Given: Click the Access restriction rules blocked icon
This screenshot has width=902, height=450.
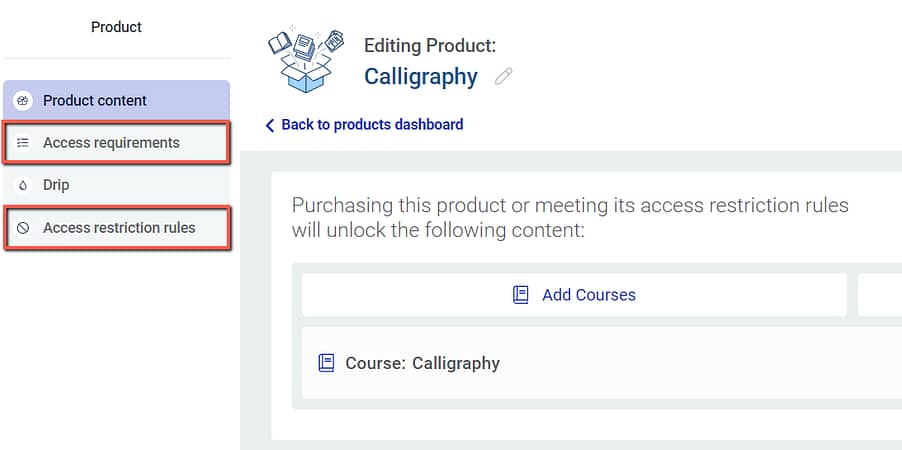Looking at the screenshot, I should click(23, 228).
